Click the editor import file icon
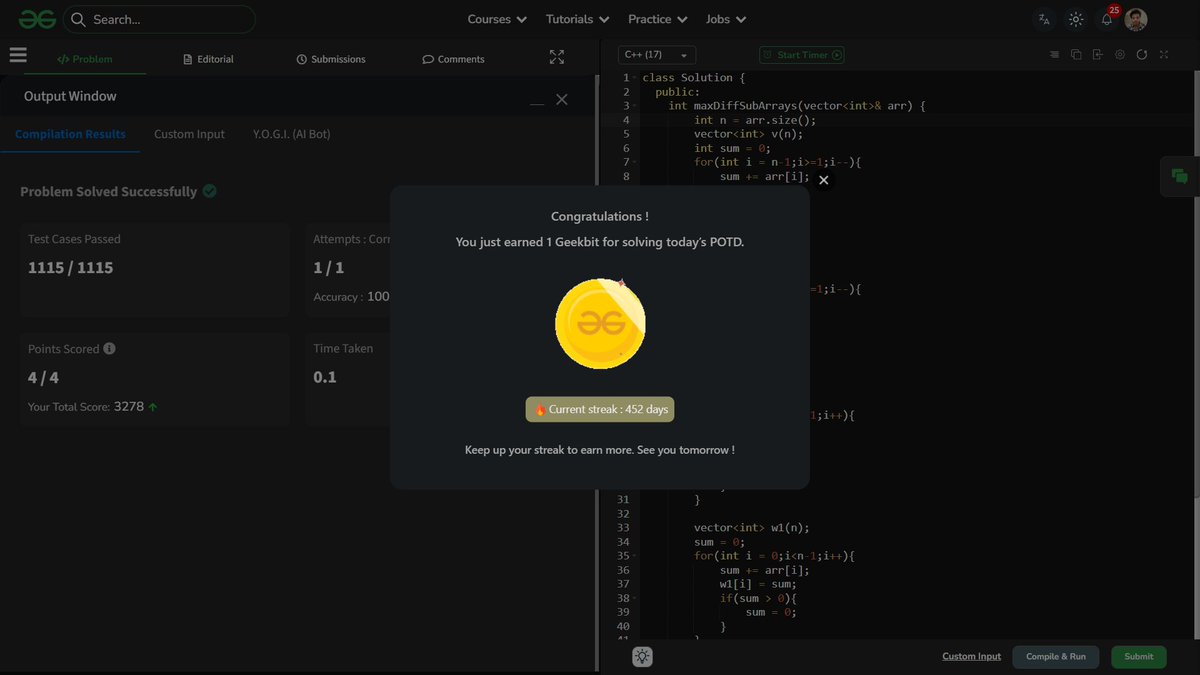 1098,55
